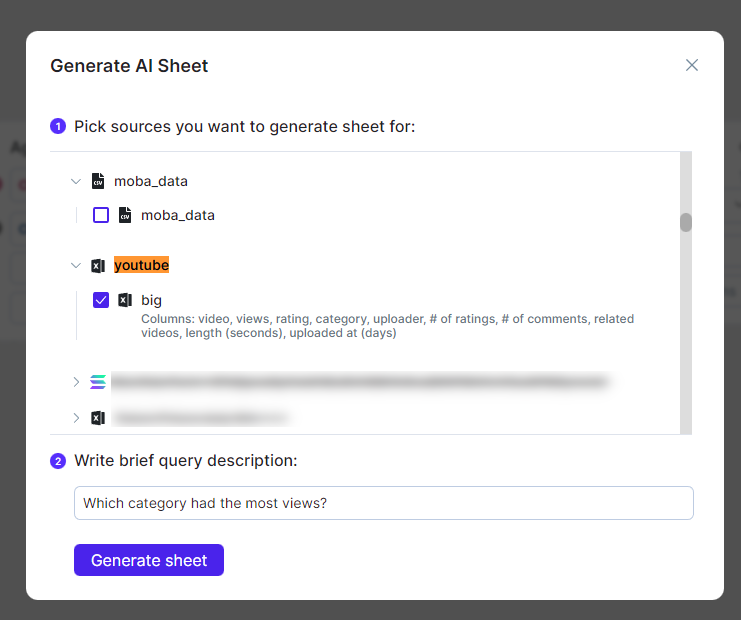Collapse the moba_data source group
The image size is (741, 620).
click(75, 181)
